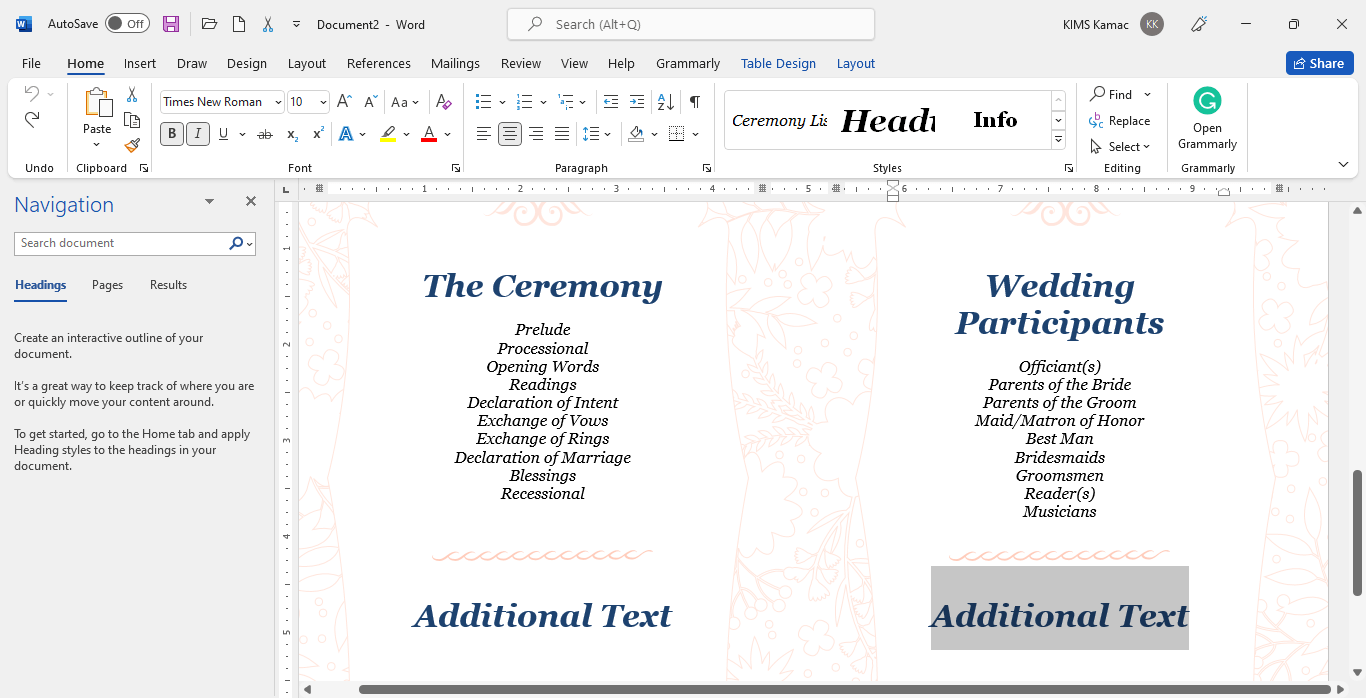The image size is (1366, 698).
Task: Choose the red Font Color swatch
Action: coord(427,133)
